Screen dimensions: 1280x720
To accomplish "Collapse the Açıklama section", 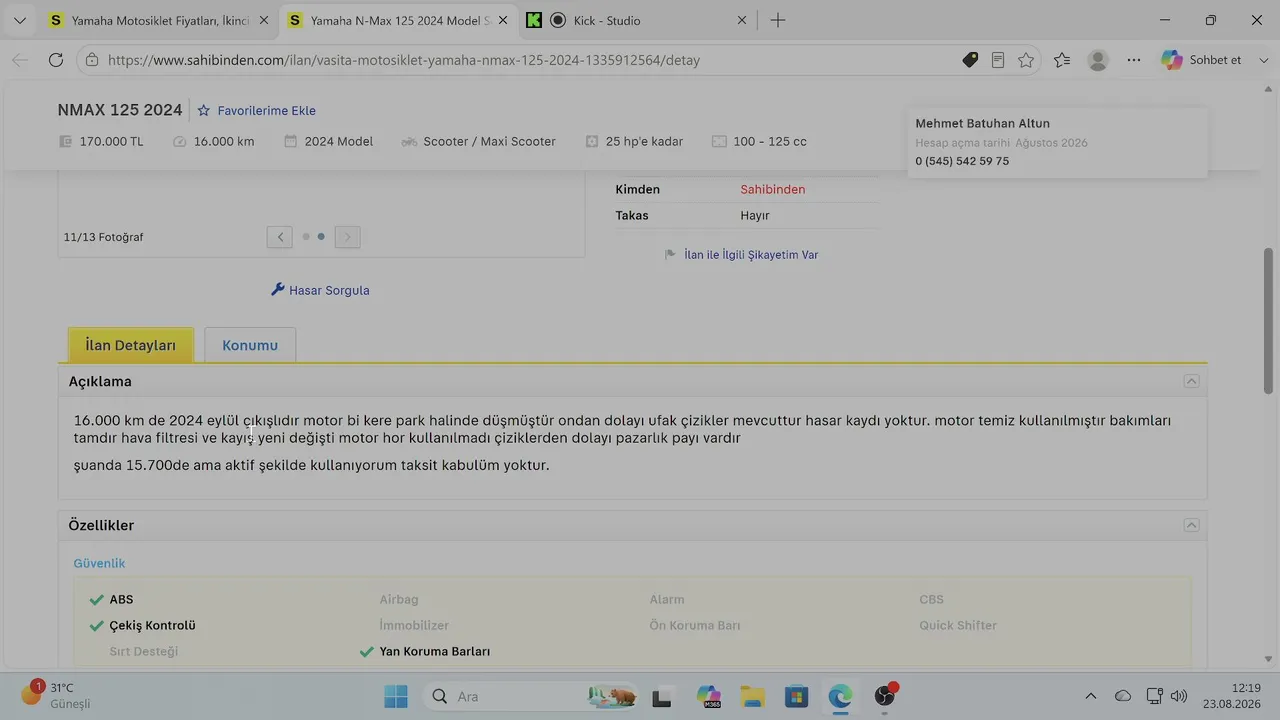I will click(1191, 381).
